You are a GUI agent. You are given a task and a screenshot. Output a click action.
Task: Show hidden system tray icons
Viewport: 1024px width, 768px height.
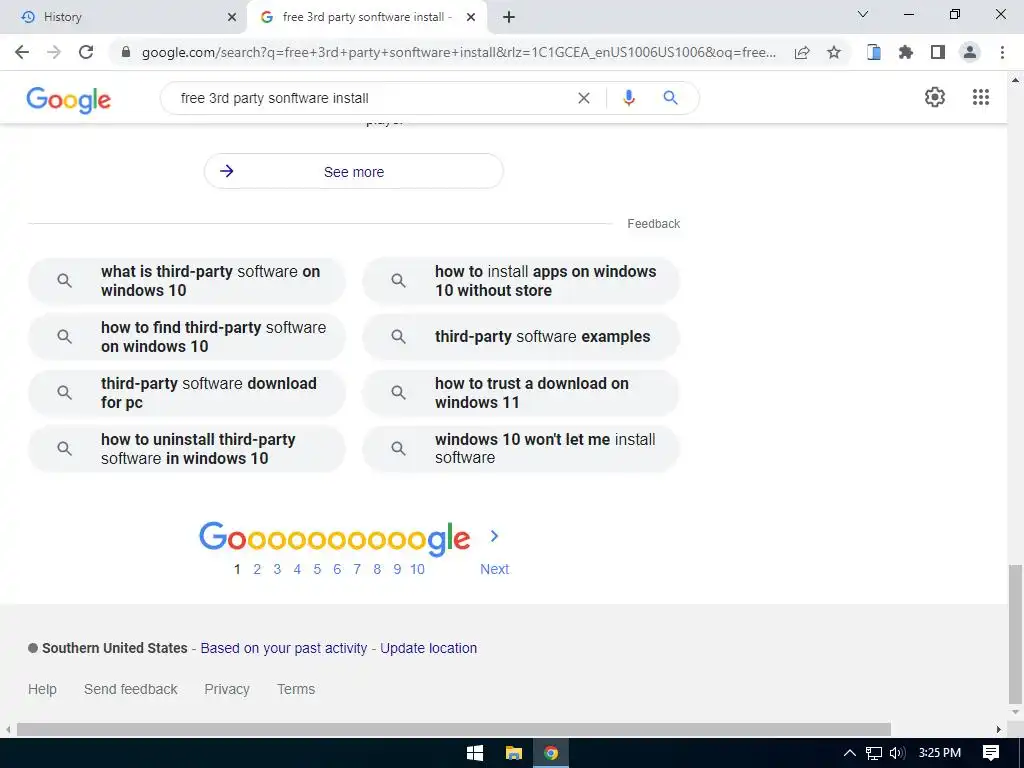(850, 753)
